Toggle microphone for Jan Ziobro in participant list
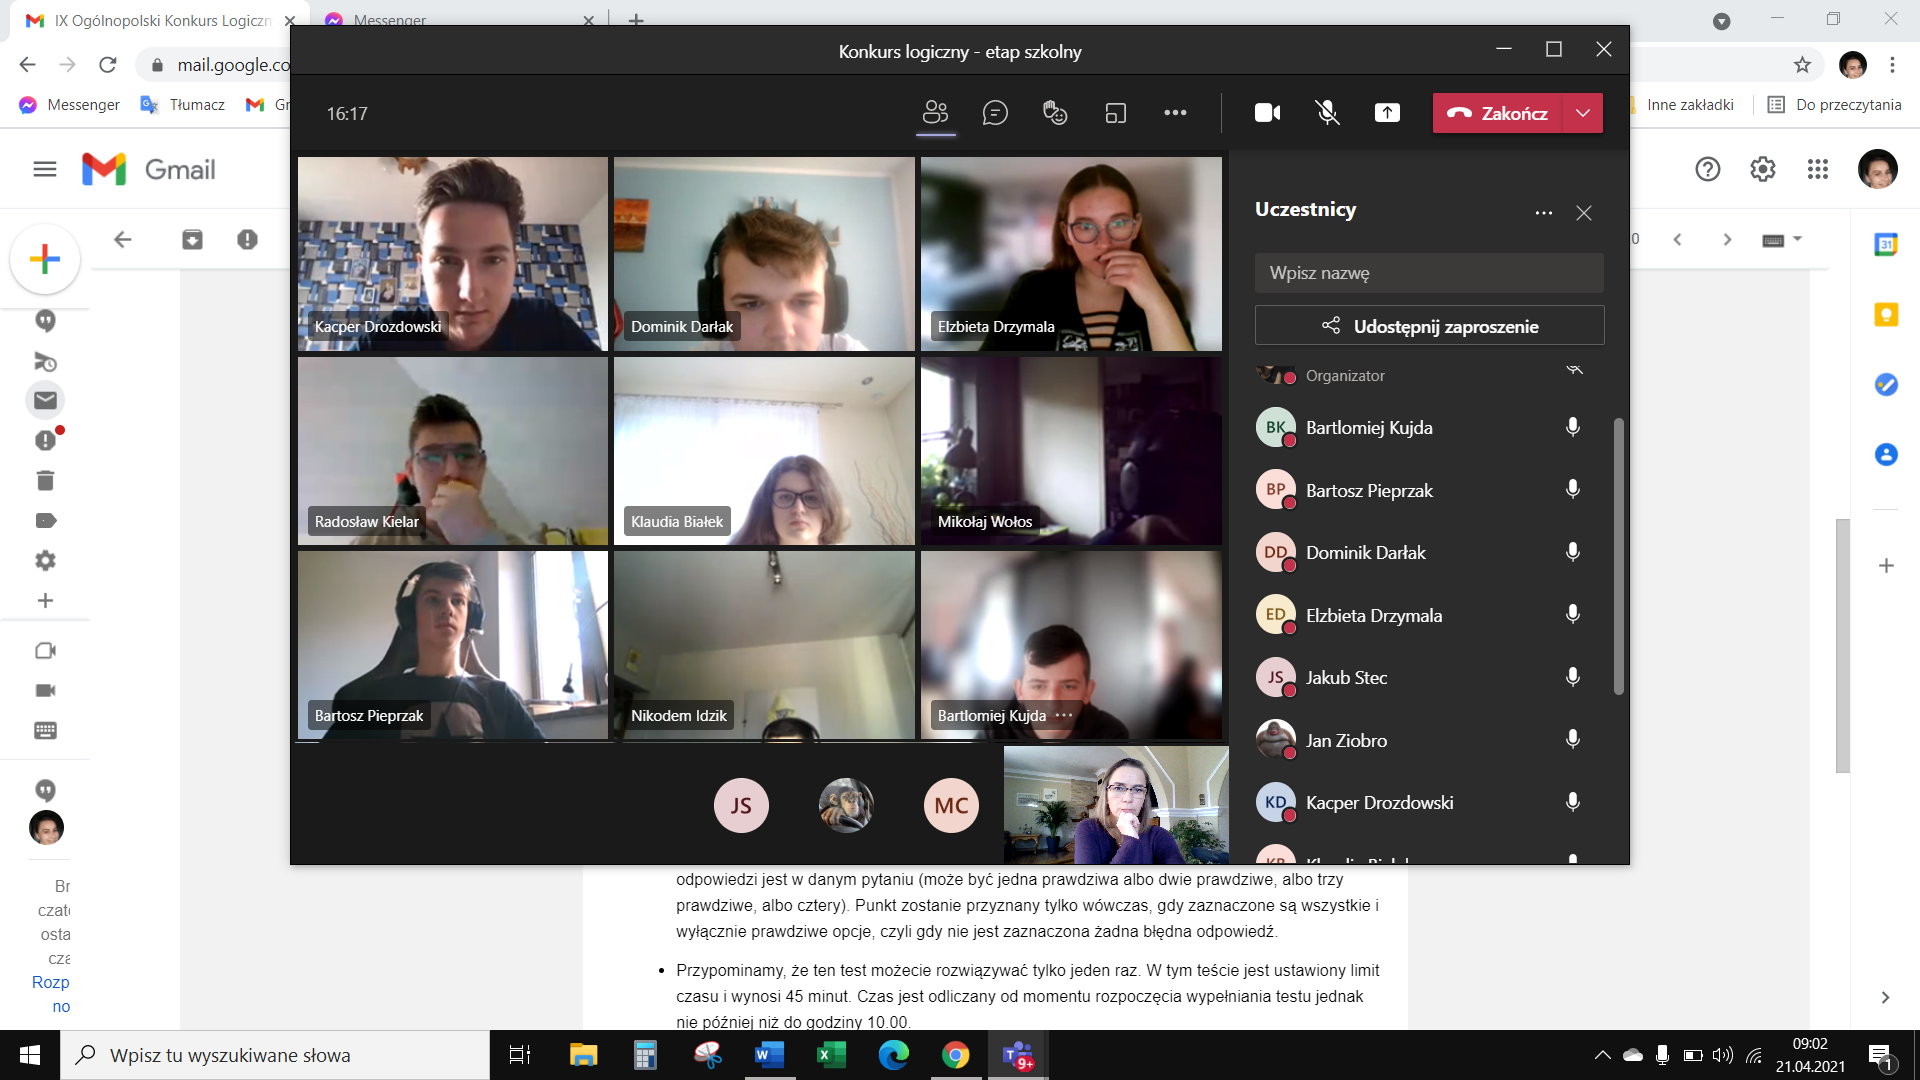This screenshot has width=1920, height=1080. pyautogui.click(x=1573, y=739)
